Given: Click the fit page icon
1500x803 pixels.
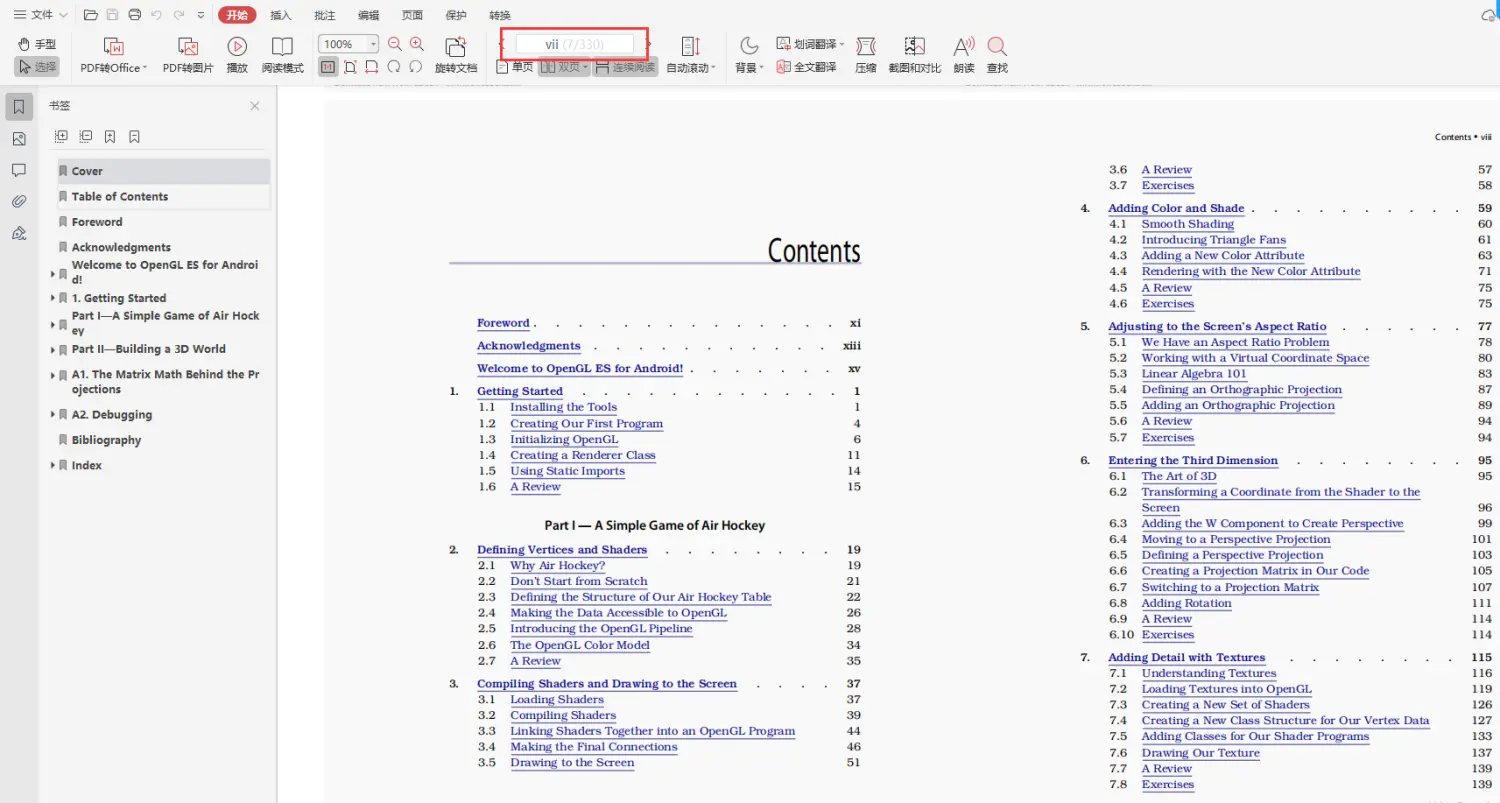Looking at the screenshot, I should pos(350,67).
